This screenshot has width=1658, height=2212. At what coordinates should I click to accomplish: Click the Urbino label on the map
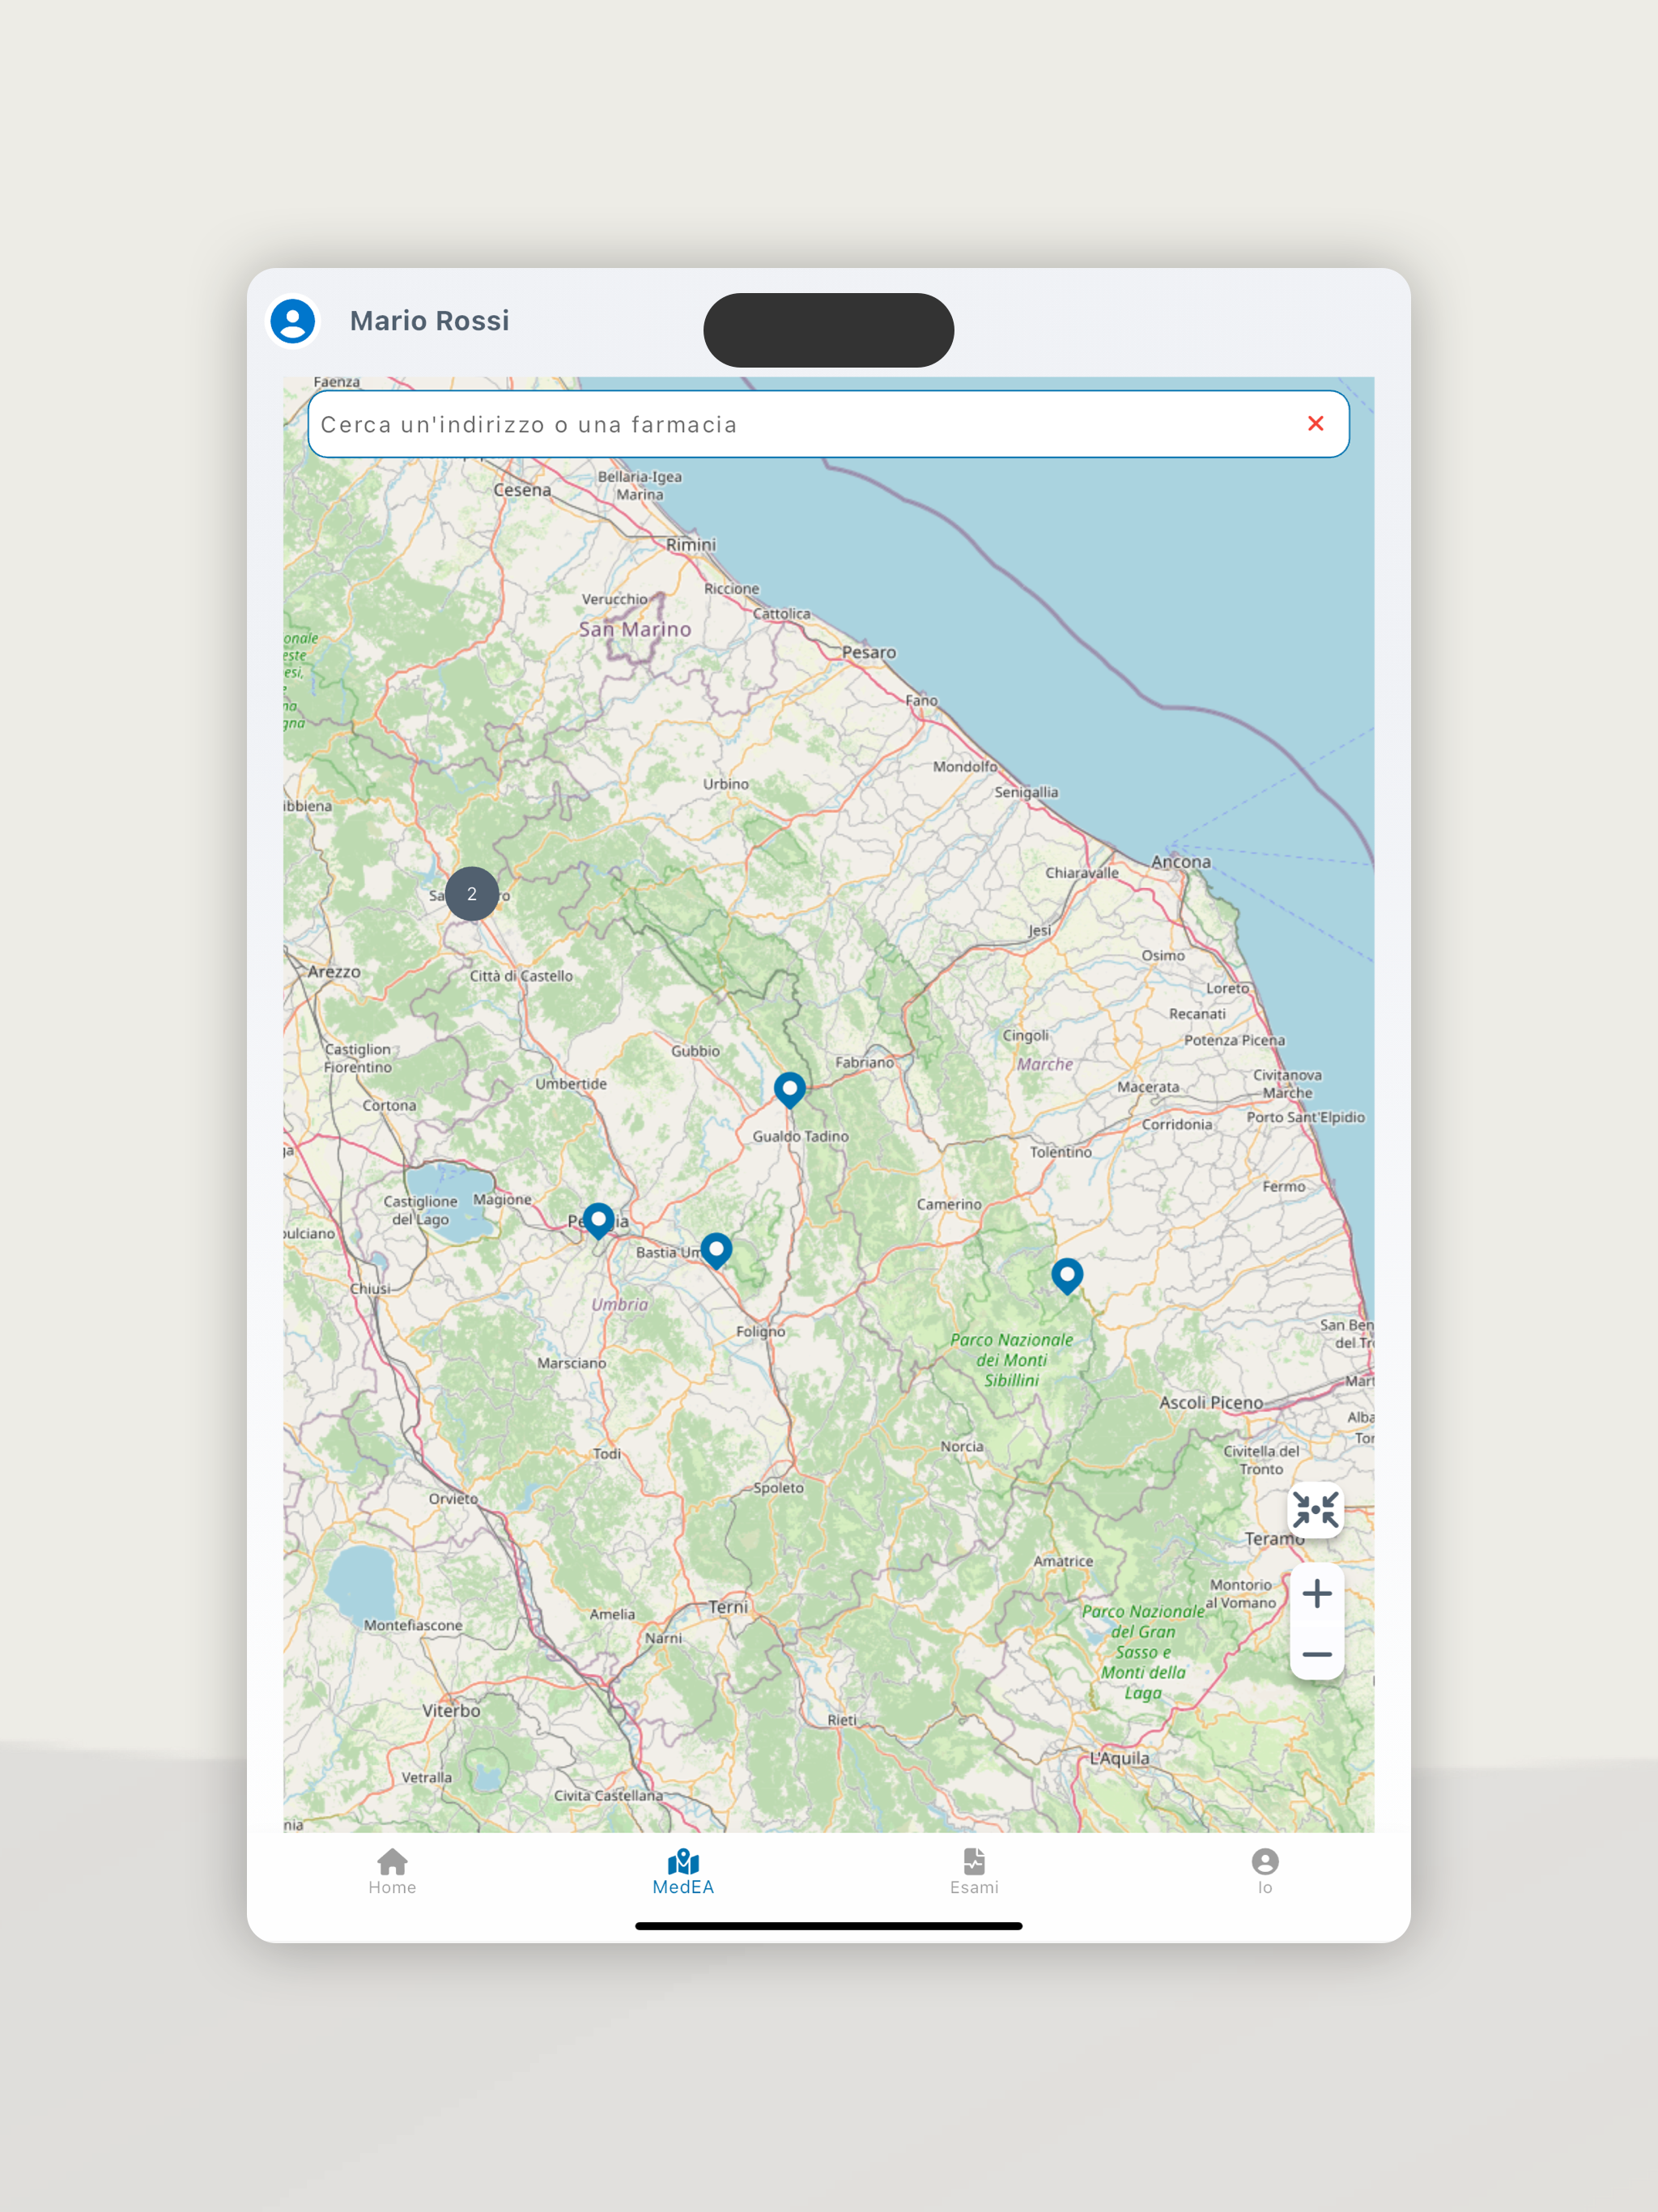pyautogui.click(x=725, y=784)
